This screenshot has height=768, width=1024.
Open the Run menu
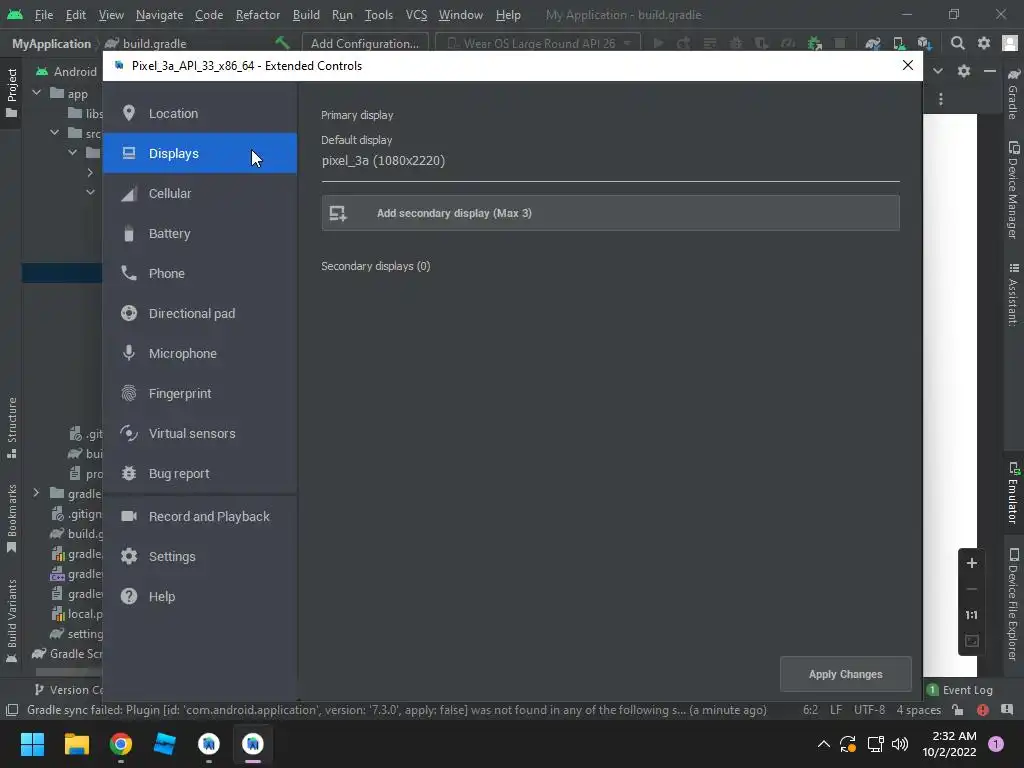click(x=342, y=14)
